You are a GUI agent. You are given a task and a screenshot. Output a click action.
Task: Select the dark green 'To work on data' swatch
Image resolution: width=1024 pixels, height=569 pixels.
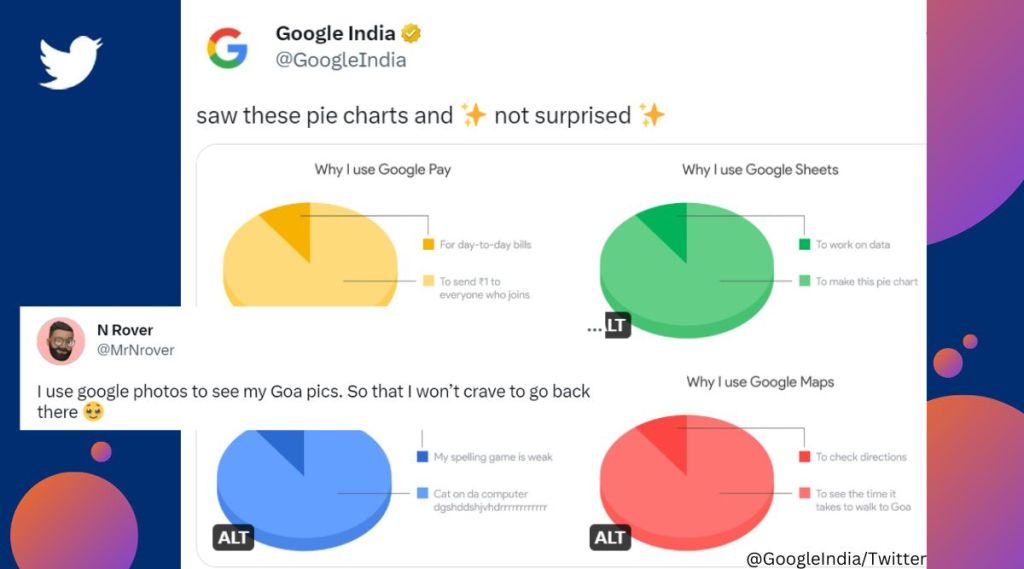805,244
